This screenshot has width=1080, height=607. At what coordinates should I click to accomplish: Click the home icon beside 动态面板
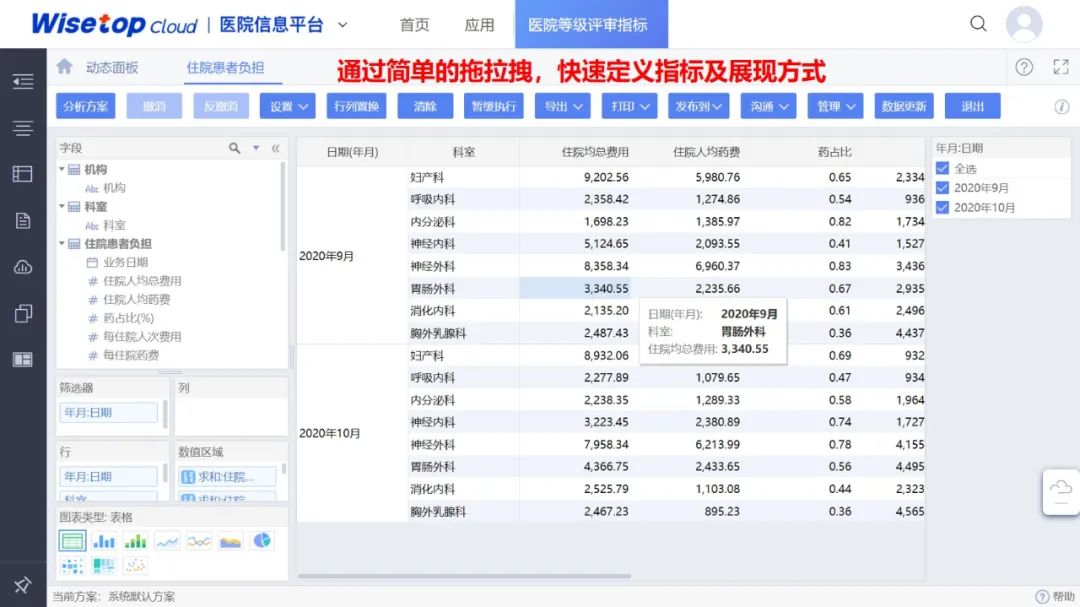click(65, 66)
